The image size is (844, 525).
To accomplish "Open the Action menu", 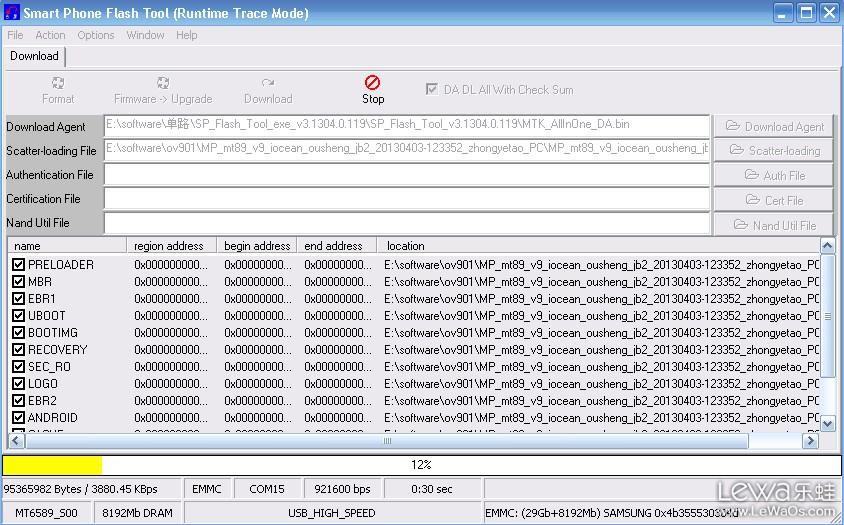I will coord(50,35).
